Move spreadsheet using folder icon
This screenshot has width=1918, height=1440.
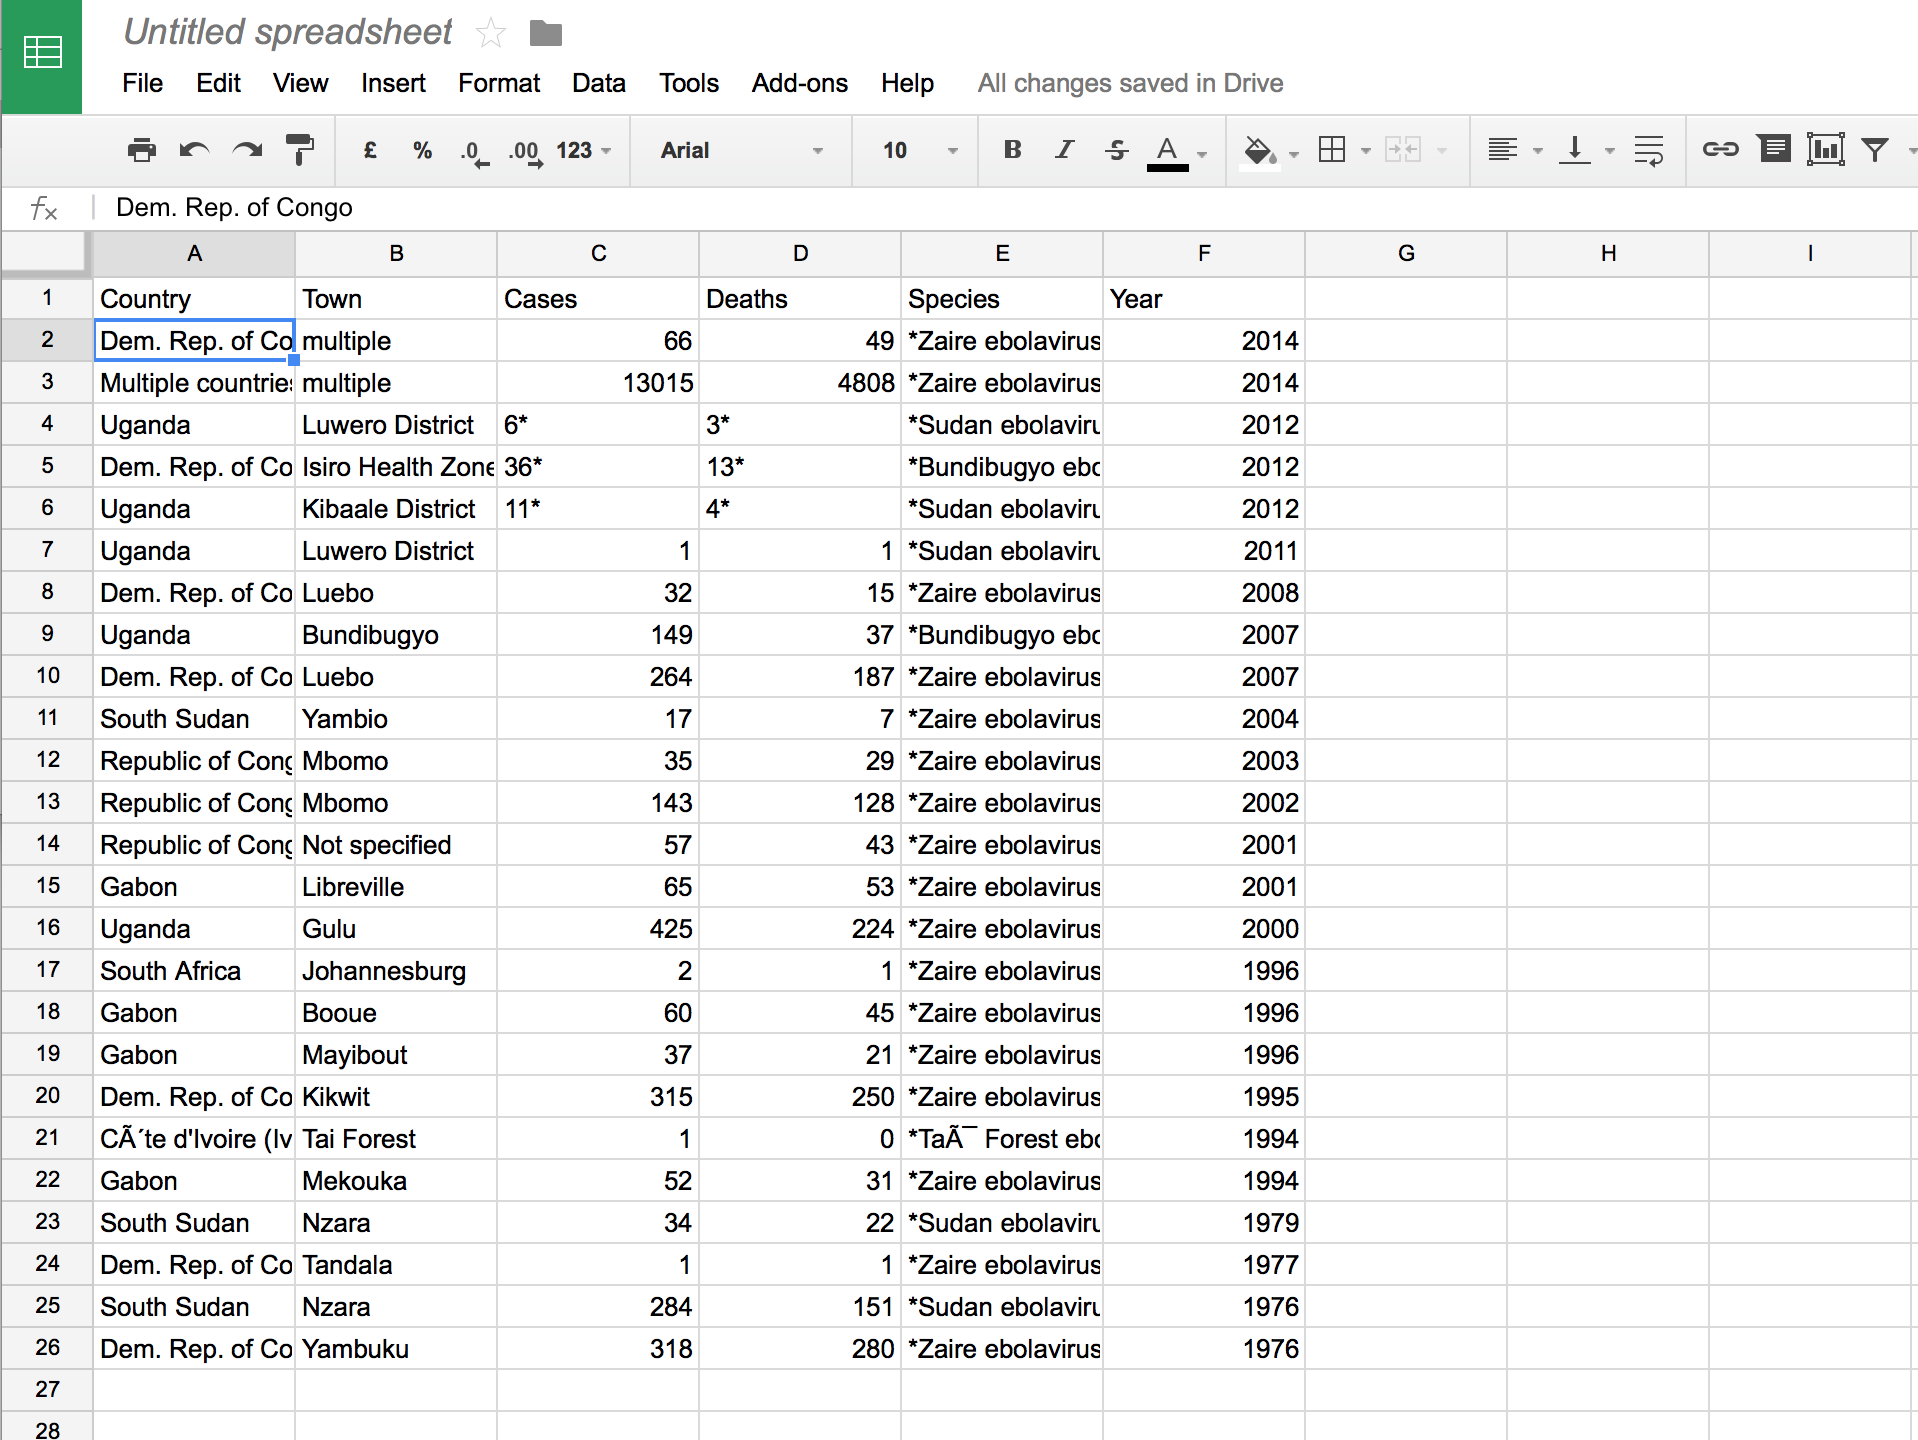tap(546, 34)
